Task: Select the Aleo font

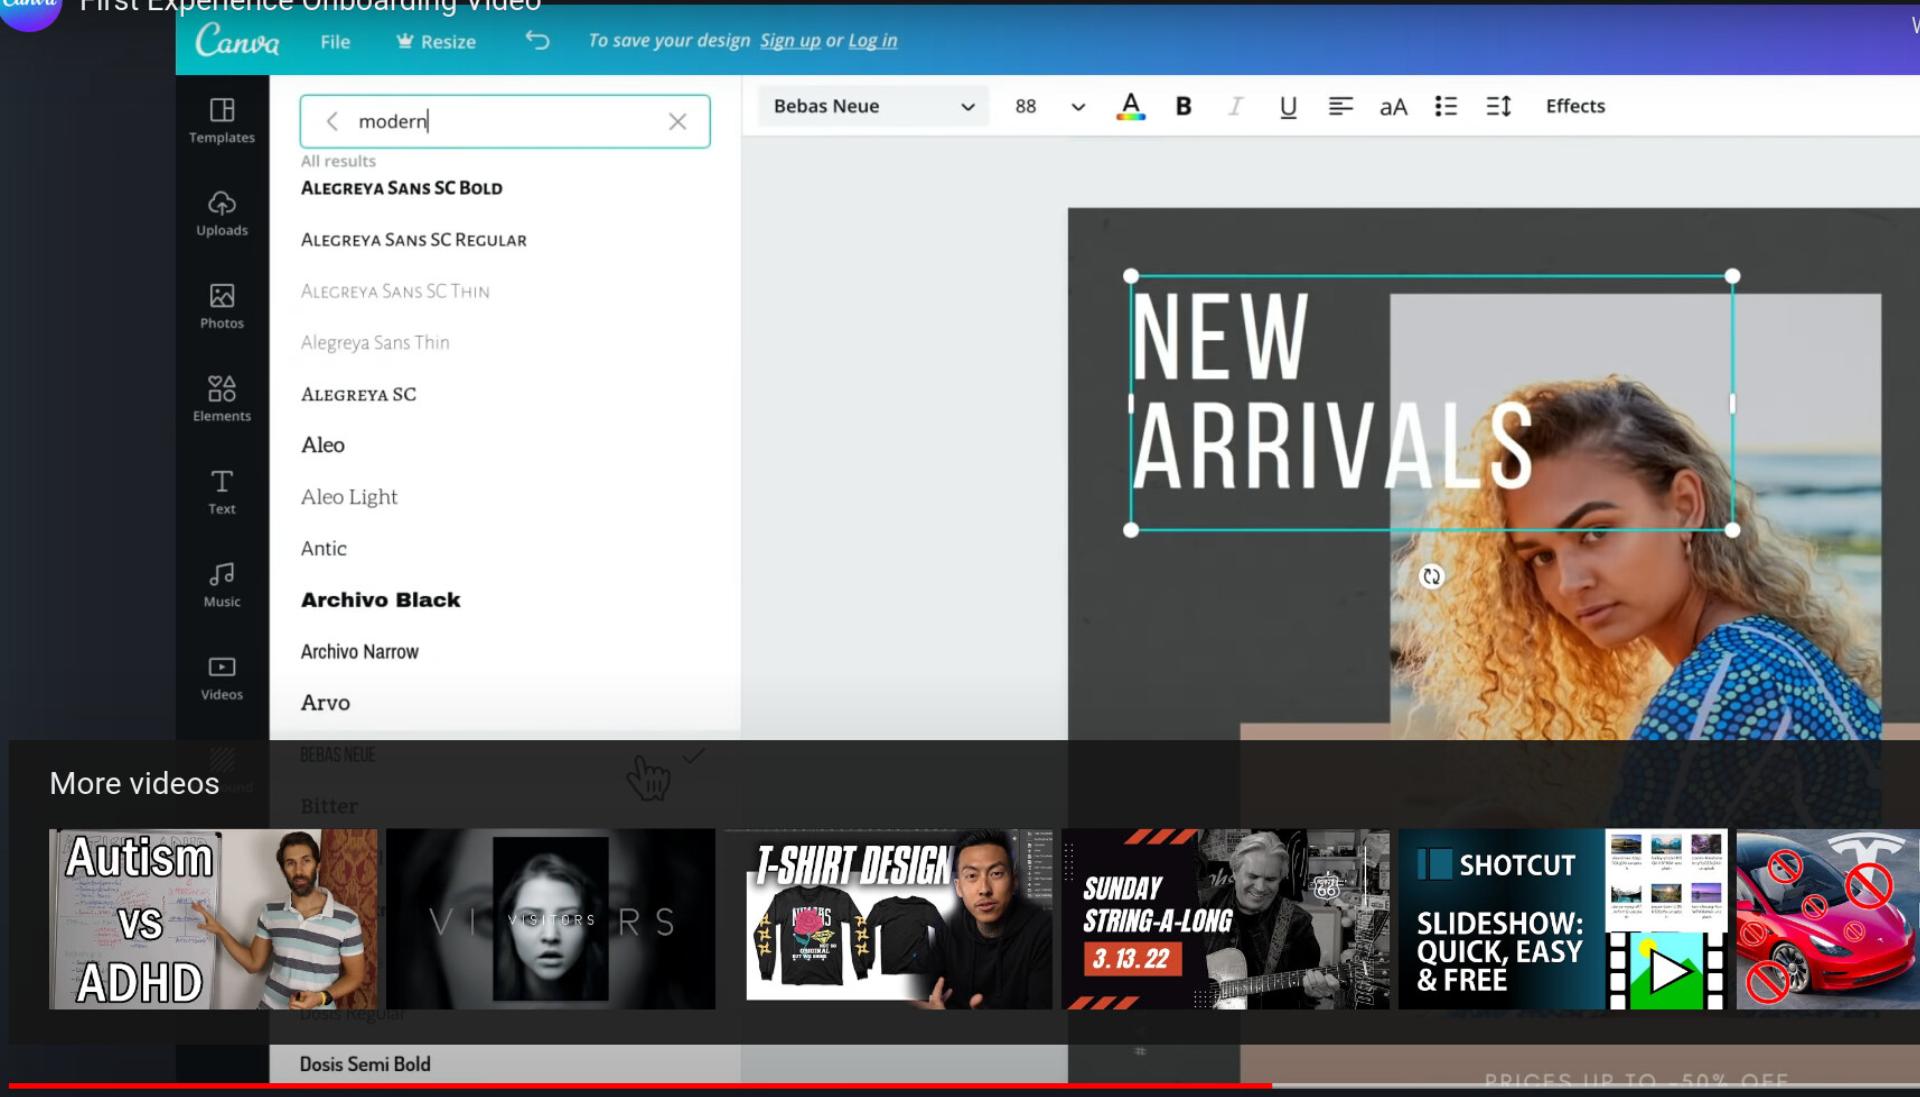Action: [323, 445]
